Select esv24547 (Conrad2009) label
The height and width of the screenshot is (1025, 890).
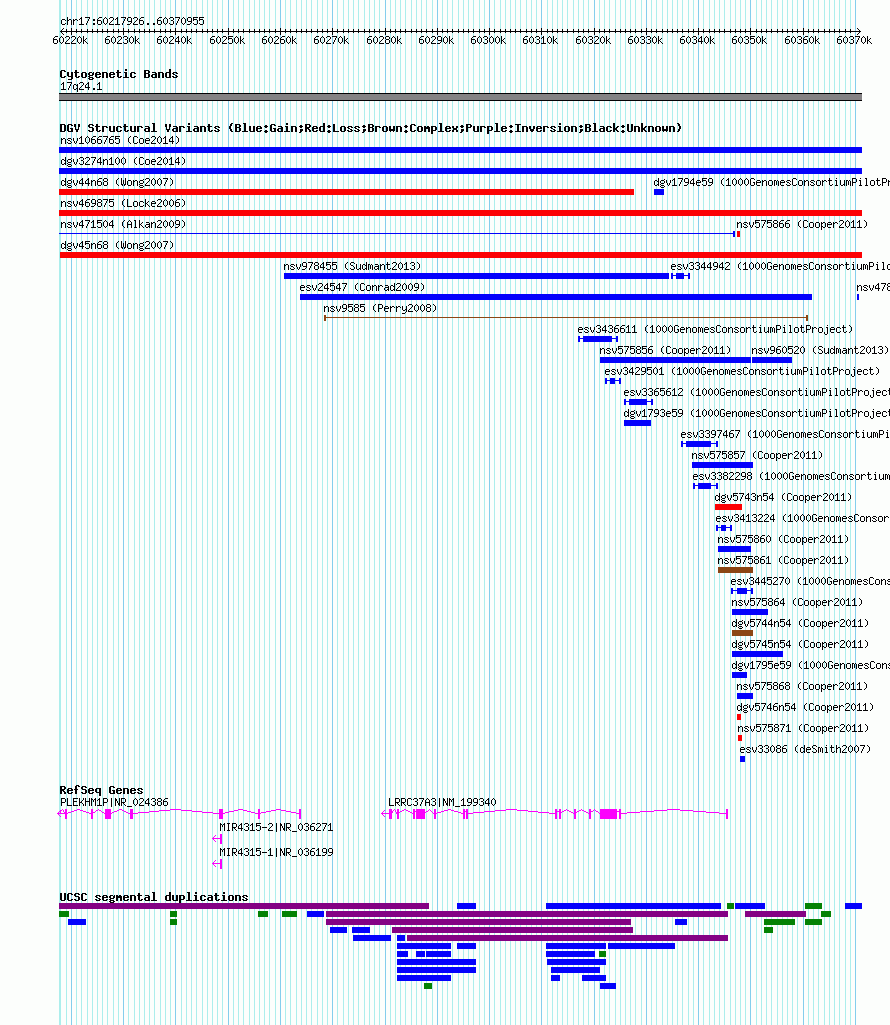(x=362, y=287)
